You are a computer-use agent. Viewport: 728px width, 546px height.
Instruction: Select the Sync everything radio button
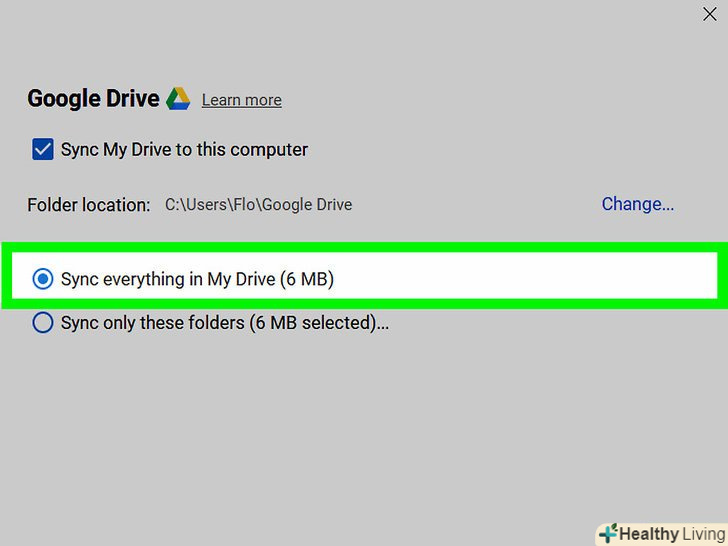43,279
